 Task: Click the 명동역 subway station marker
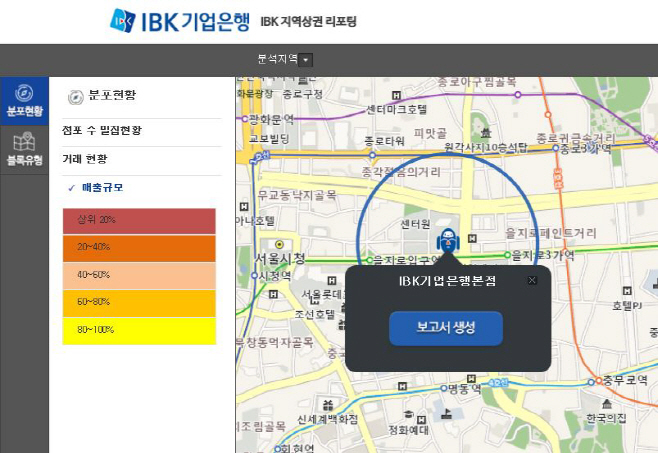tap(444, 388)
